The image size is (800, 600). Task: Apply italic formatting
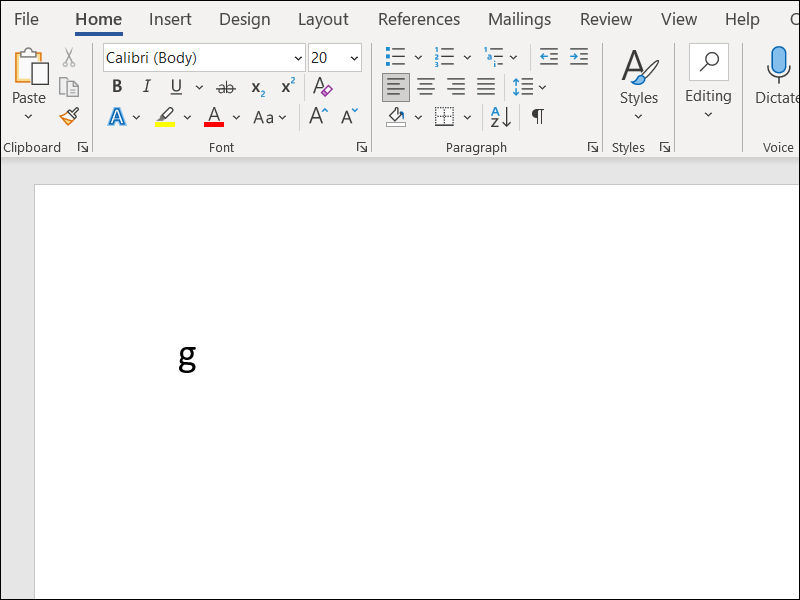click(x=146, y=87)
